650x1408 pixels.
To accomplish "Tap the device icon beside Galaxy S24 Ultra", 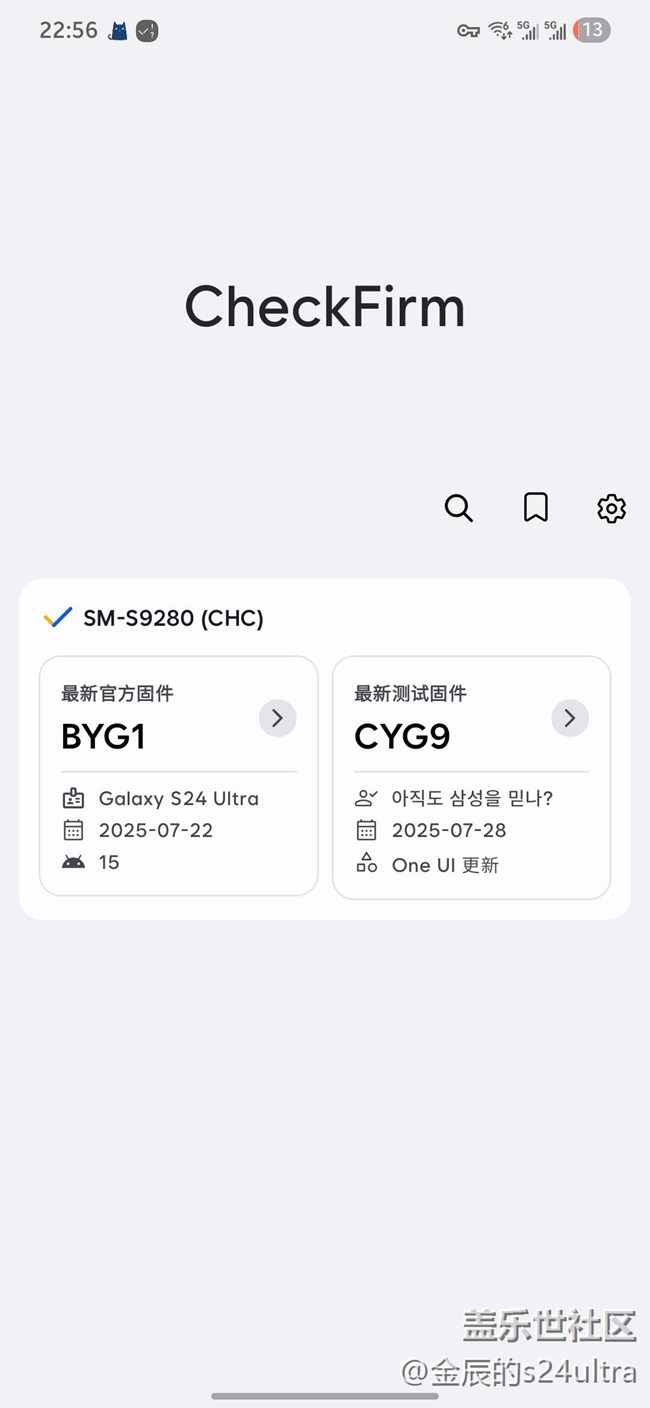I will [73, 798].
